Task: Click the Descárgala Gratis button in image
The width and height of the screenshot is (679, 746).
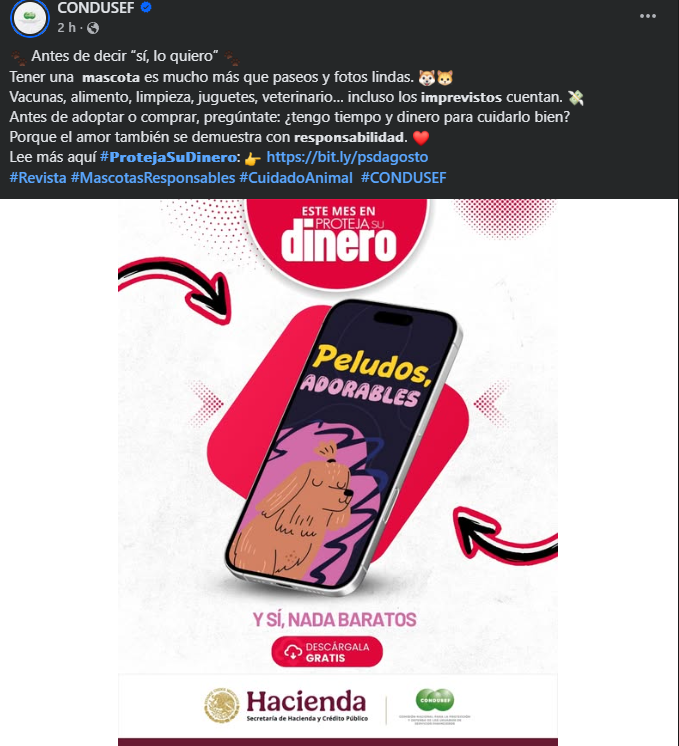Action: 327,652
